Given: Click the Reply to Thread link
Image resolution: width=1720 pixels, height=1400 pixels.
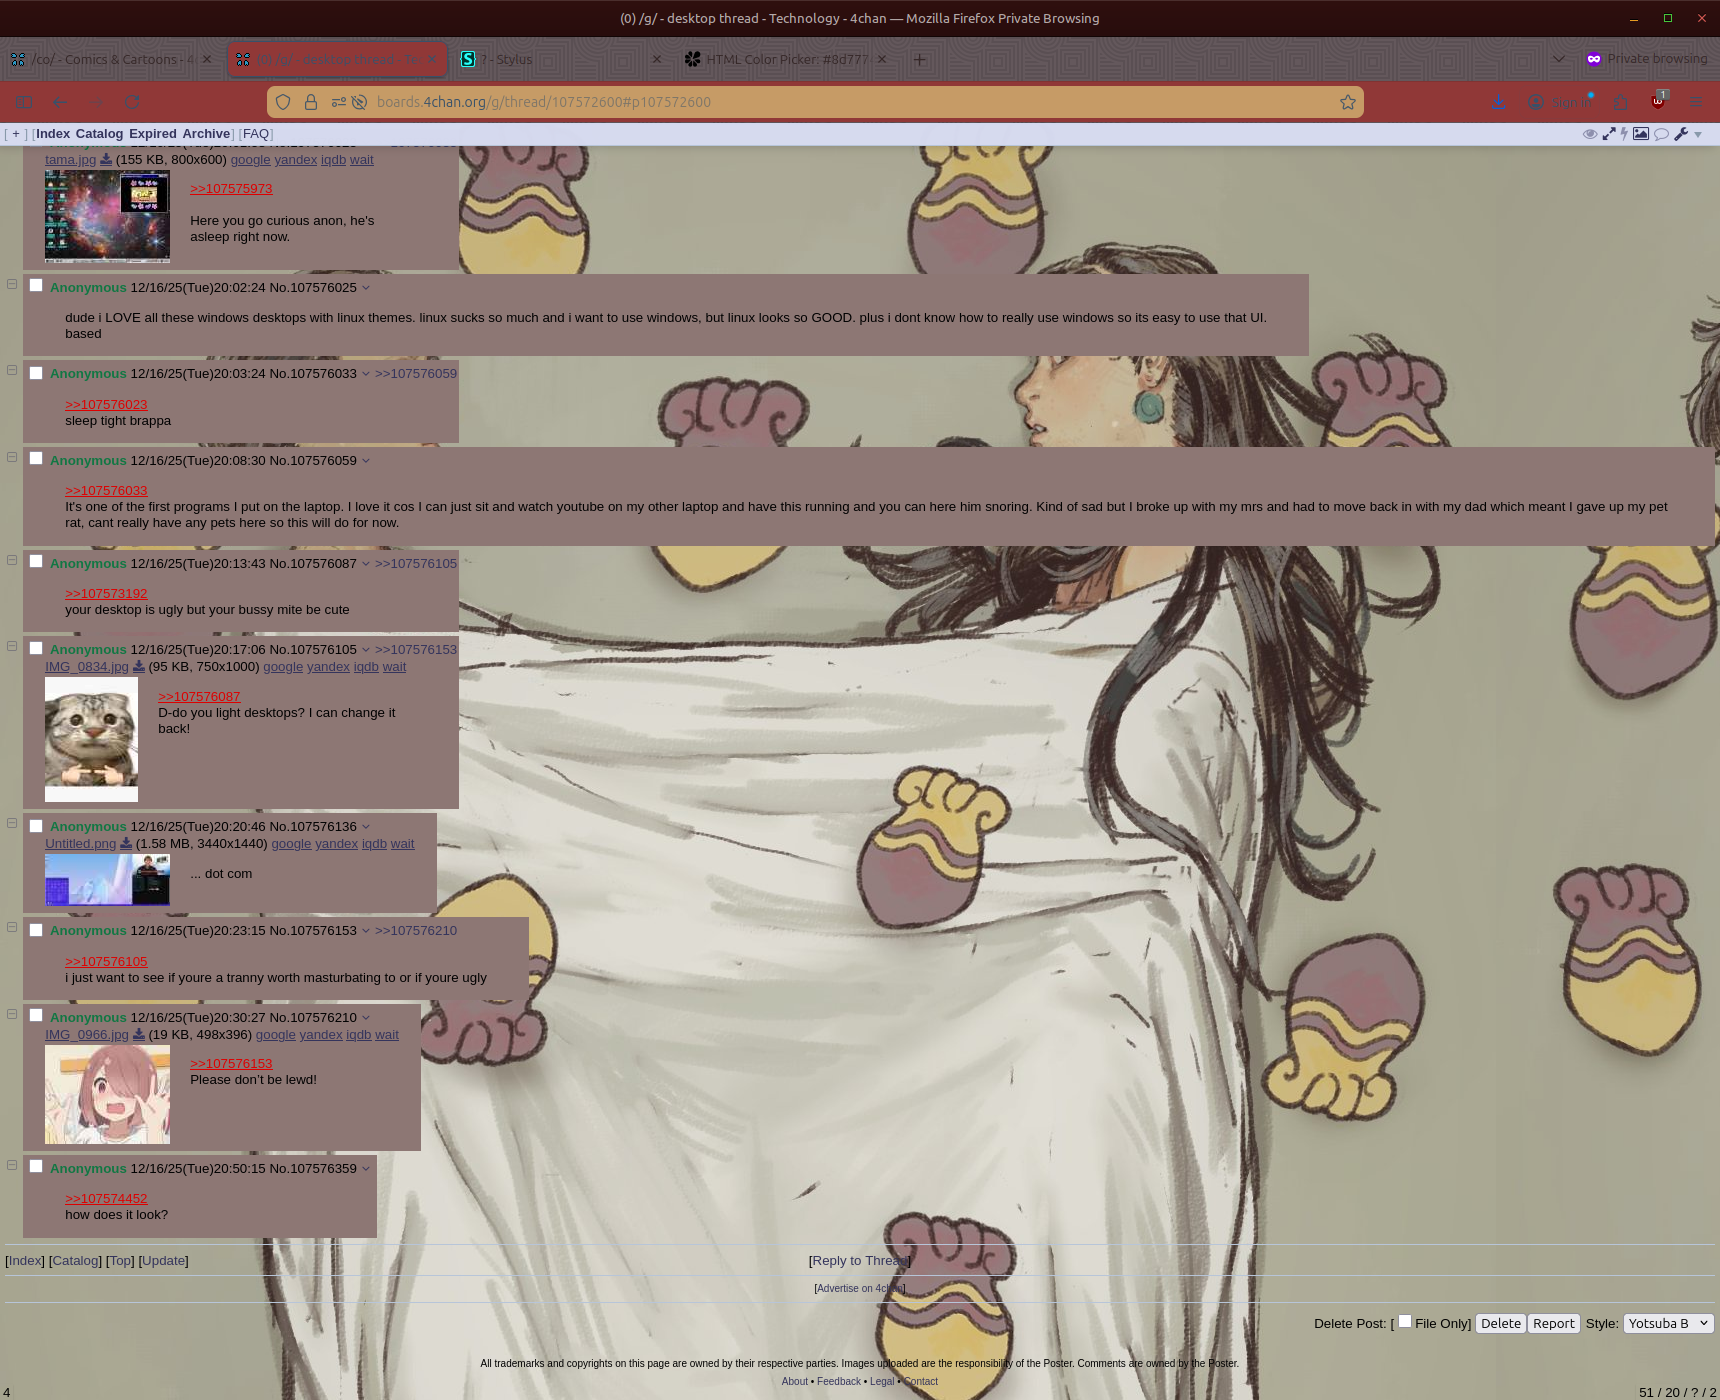Looking at the screenshot, I should point(859,1261).
